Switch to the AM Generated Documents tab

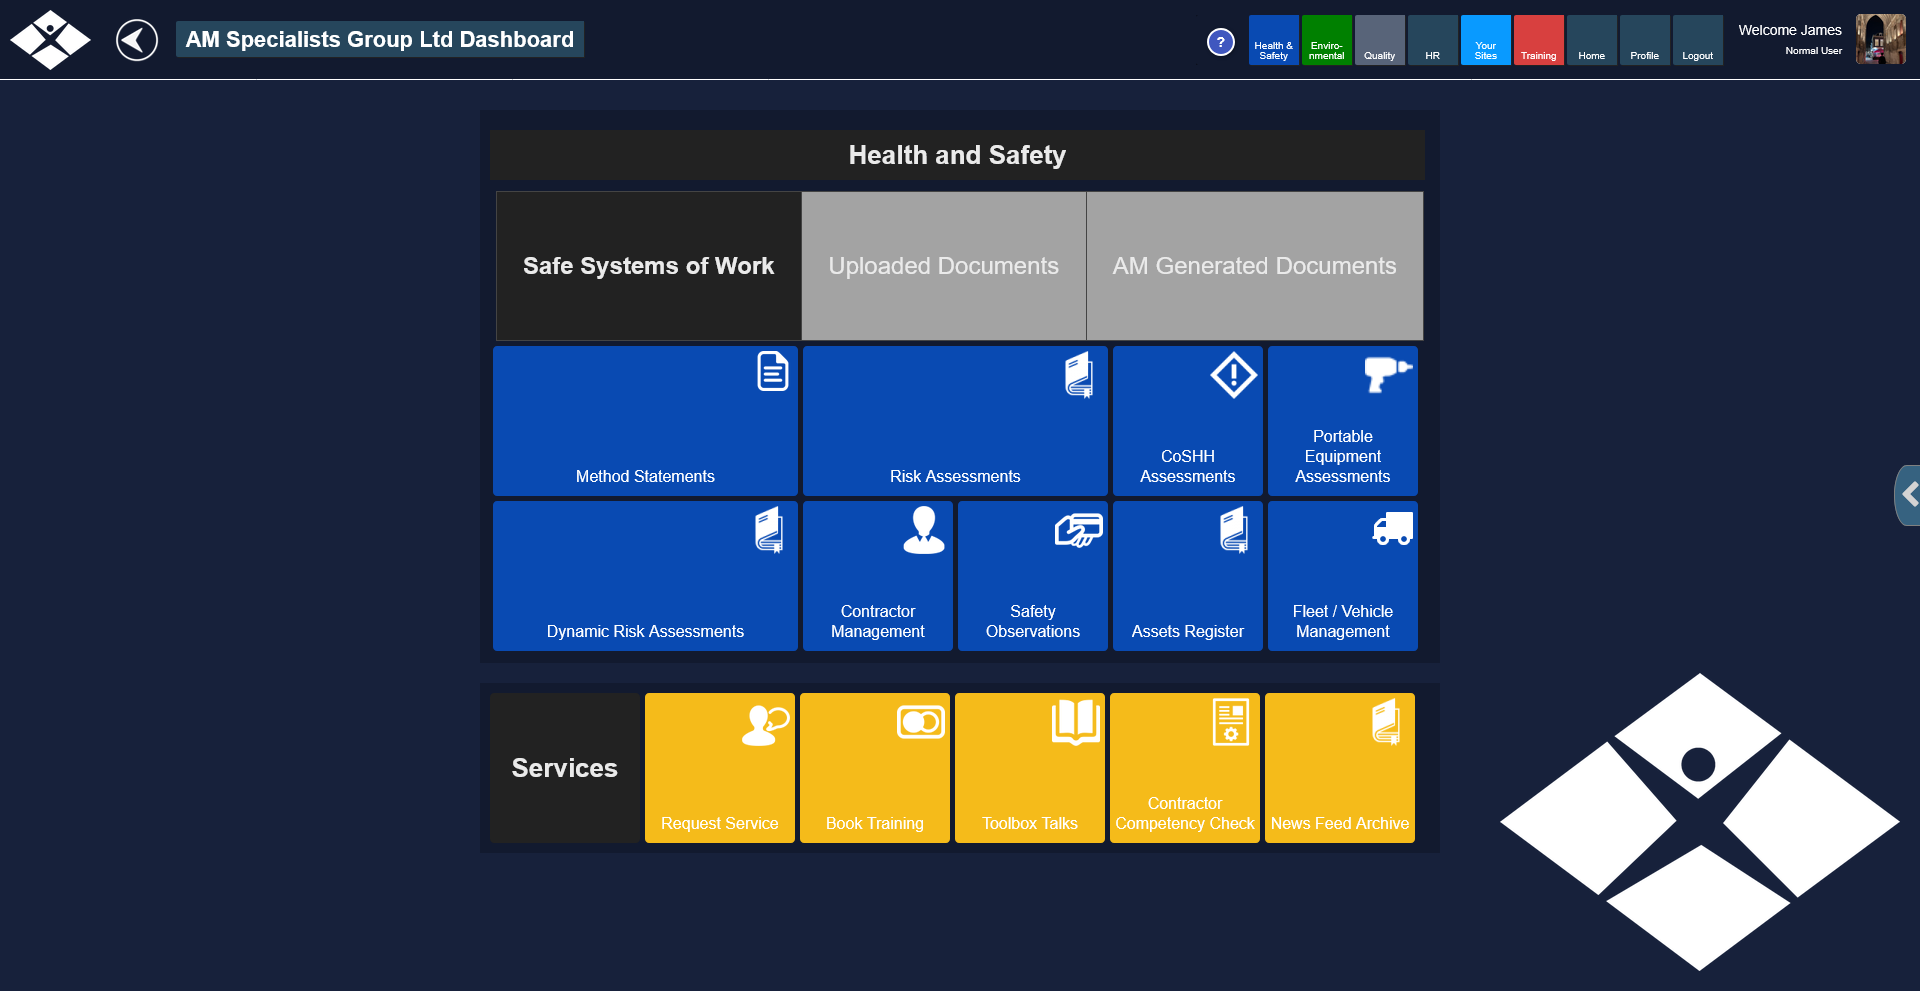point(1255,266)
